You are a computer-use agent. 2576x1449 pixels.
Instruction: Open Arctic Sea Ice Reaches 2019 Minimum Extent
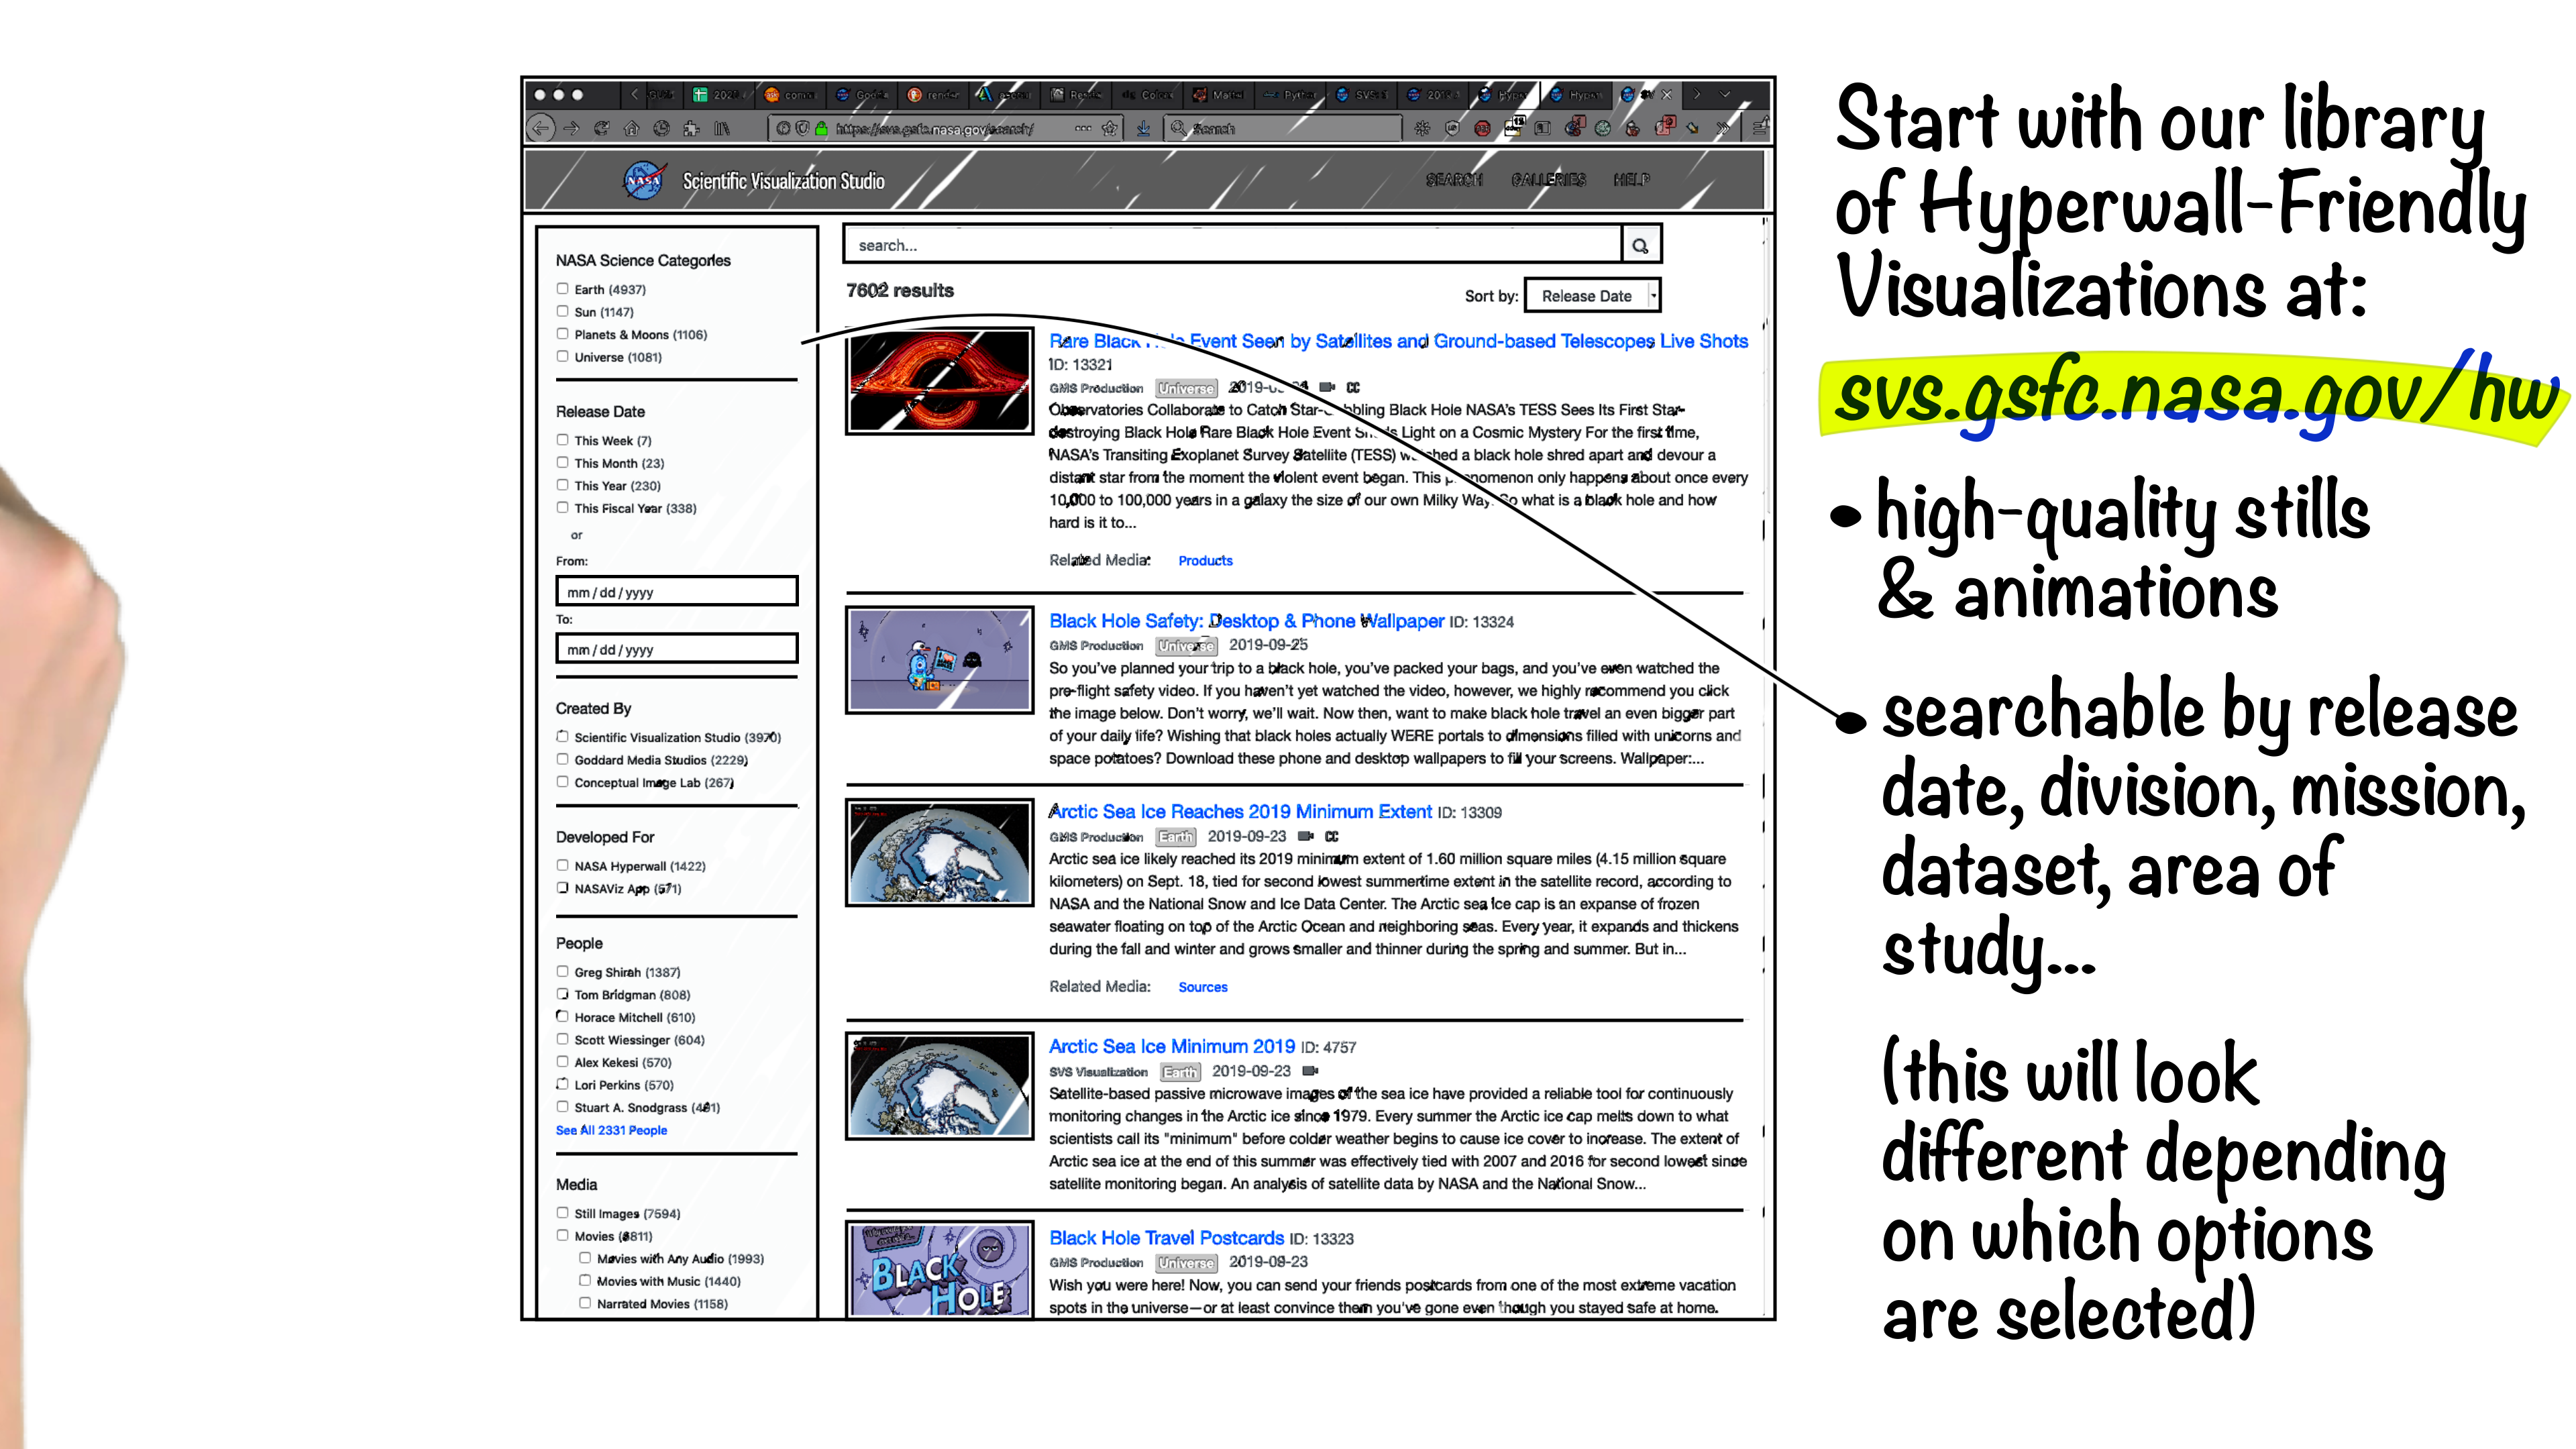pyautogui.click(x=1240, y=812)
